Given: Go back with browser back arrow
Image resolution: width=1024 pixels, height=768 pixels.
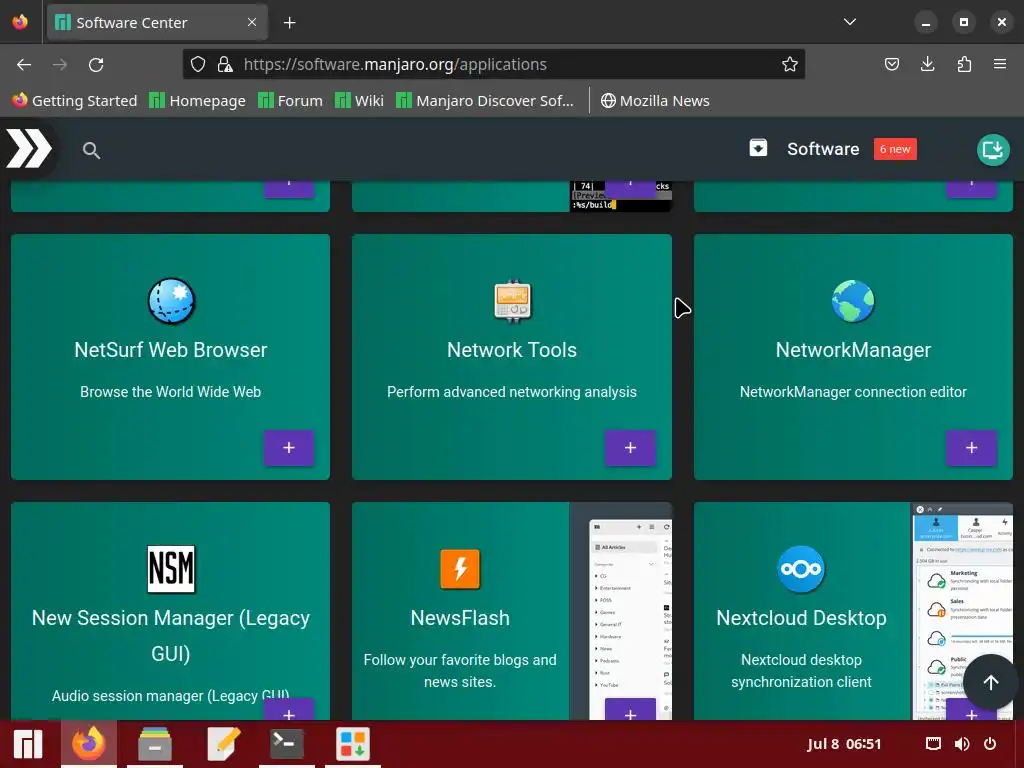Looking at the screenshot, I should pos(24,65).
